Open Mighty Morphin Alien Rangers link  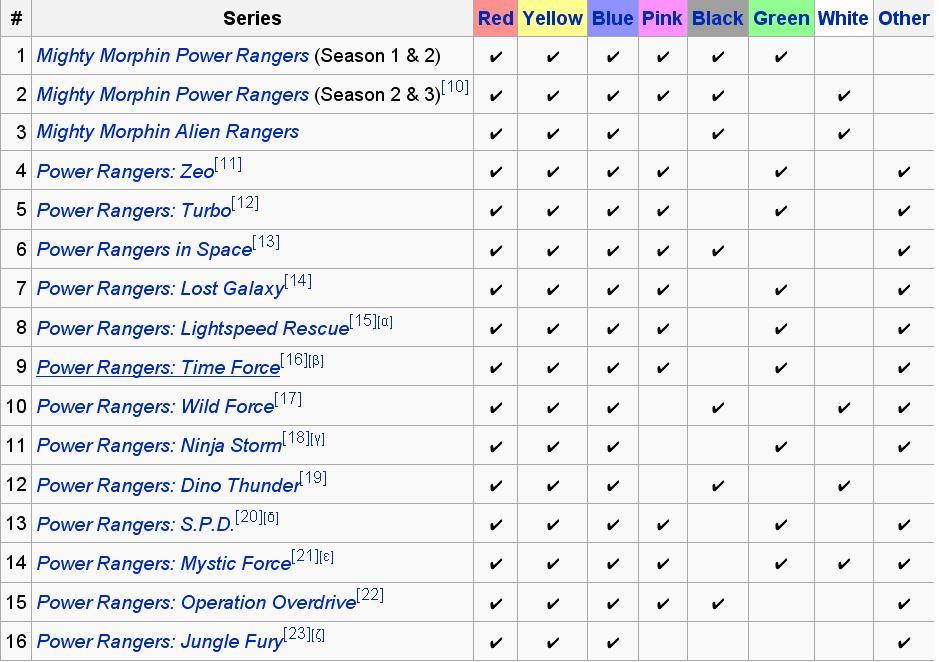(x=168, y=132)
